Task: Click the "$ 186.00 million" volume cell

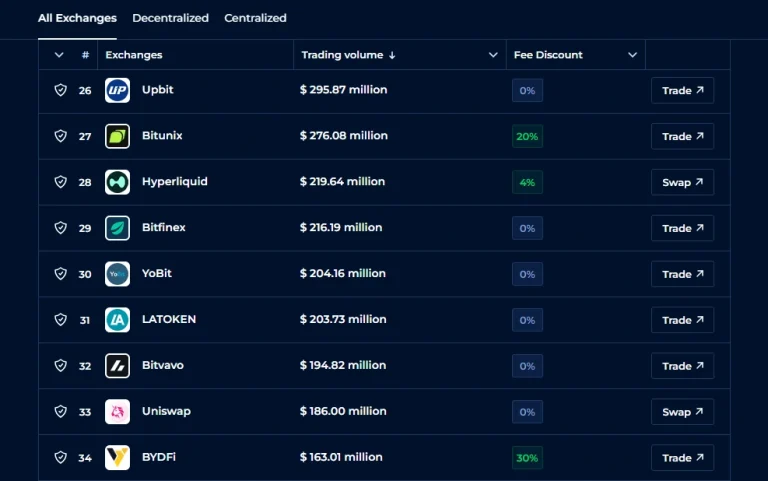Action: (x=343, y=411)
